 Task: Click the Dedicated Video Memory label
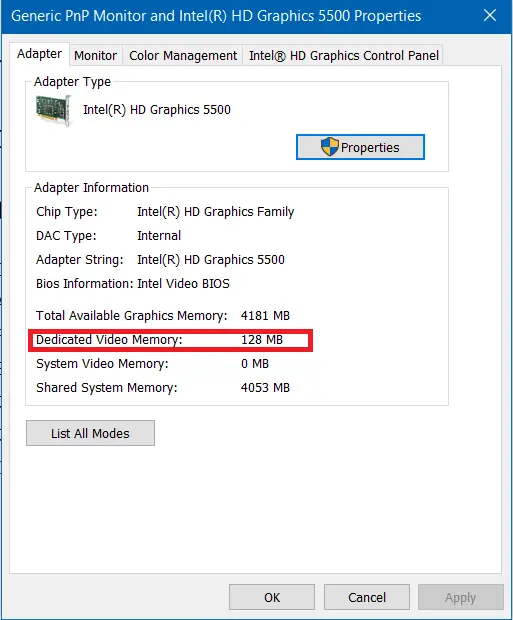[x=109, y=340]
